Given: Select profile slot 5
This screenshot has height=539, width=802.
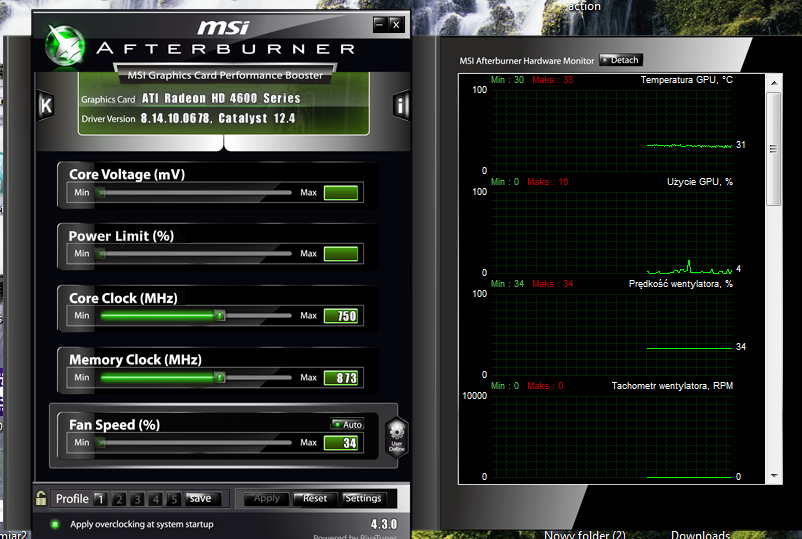Looking at the screenshot, I should click(174, 499).
